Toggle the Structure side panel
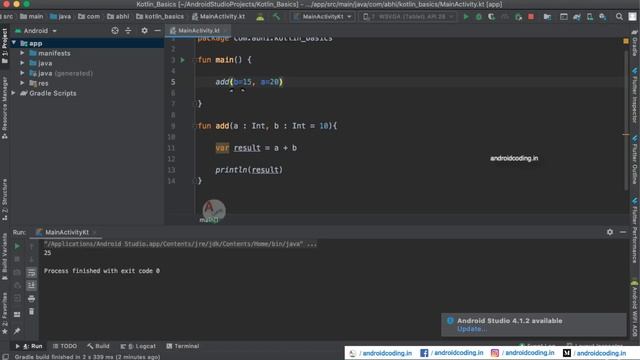This screenshot has width=640, height=360. click(x=4, y=200)
